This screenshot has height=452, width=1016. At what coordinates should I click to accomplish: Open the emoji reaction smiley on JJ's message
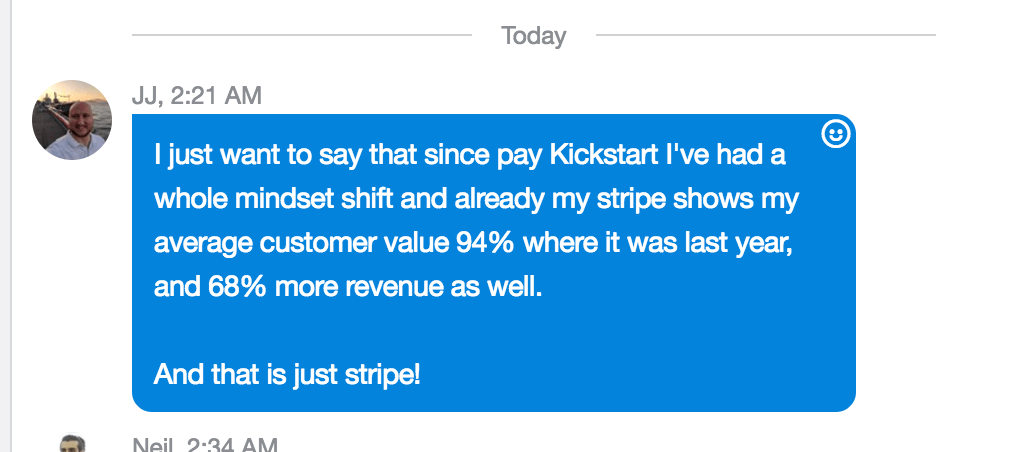pos(835,135)
